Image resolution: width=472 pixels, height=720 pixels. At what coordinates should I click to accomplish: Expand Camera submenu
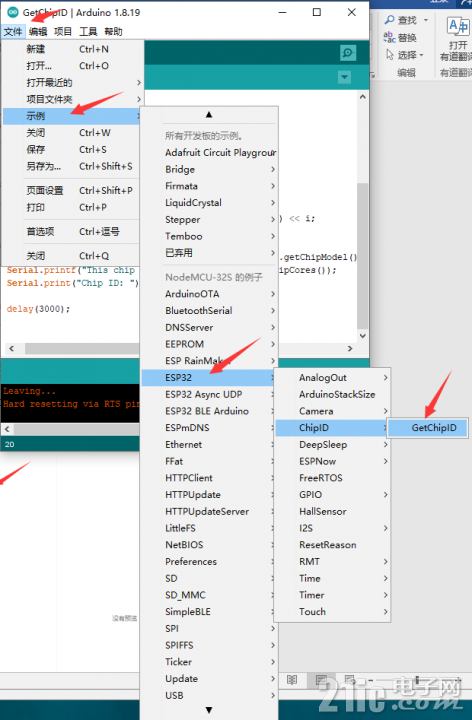332,411
